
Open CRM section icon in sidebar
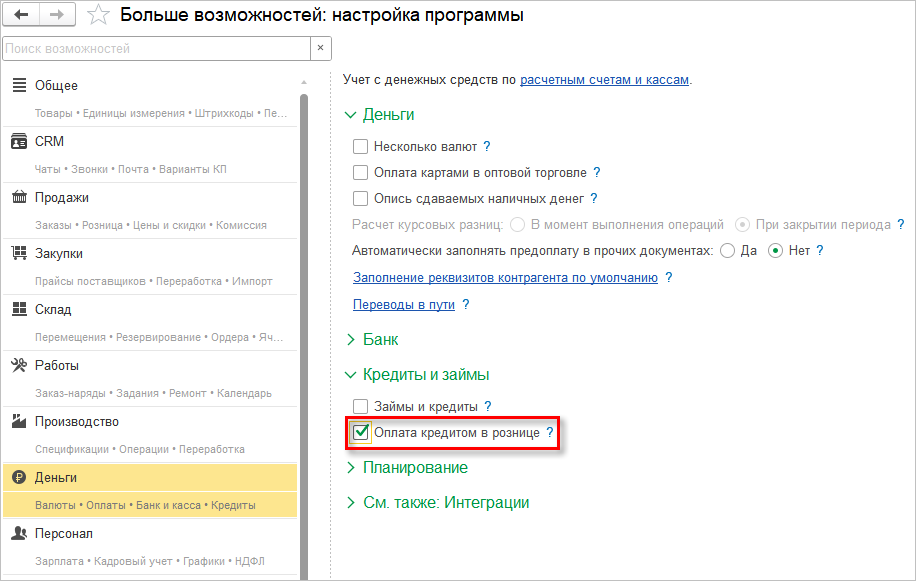[x=19, y=142]
